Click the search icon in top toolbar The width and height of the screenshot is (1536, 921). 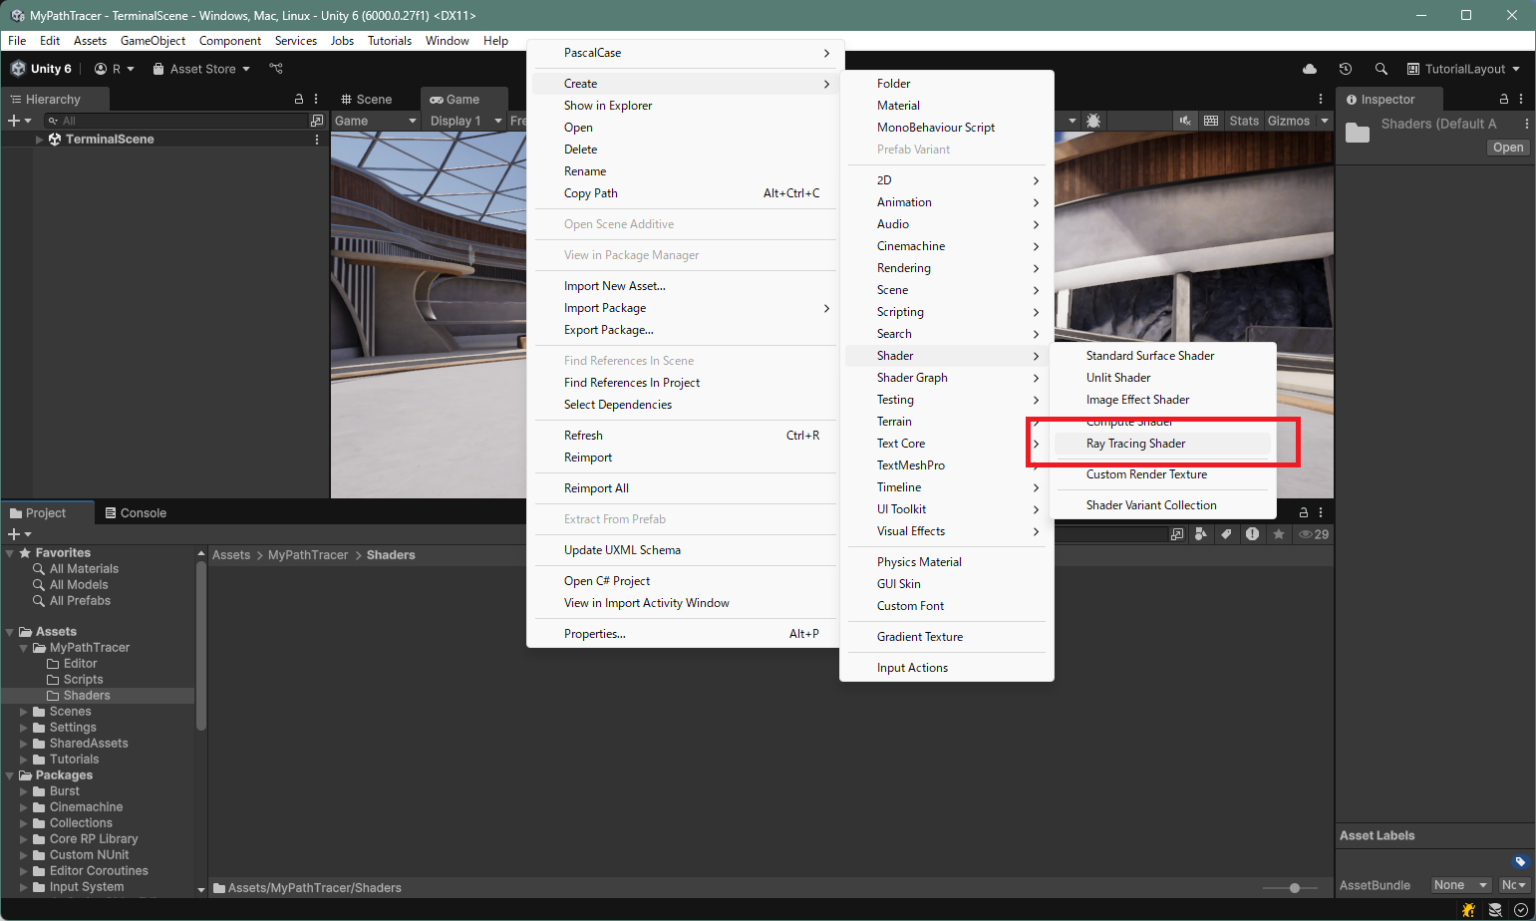tap(1382, 68)
